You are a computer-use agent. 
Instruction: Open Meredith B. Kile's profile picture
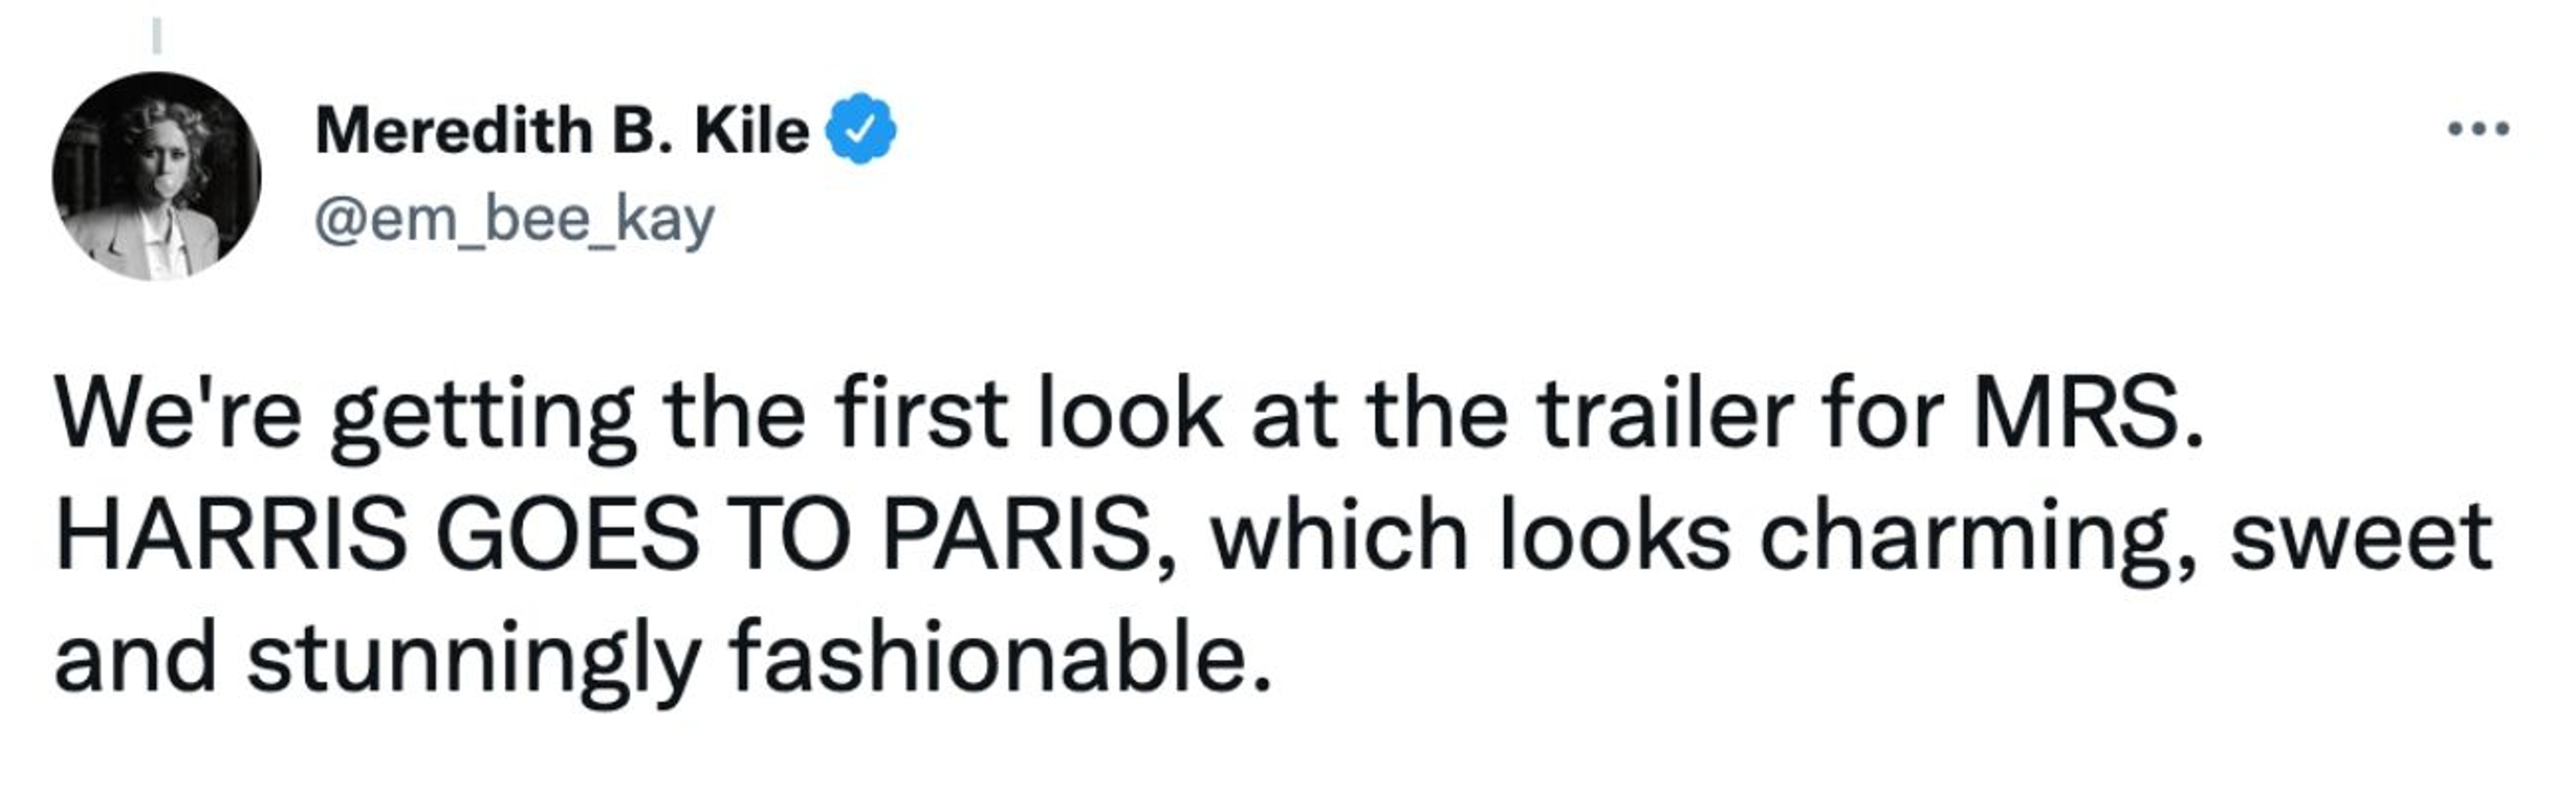156,176
